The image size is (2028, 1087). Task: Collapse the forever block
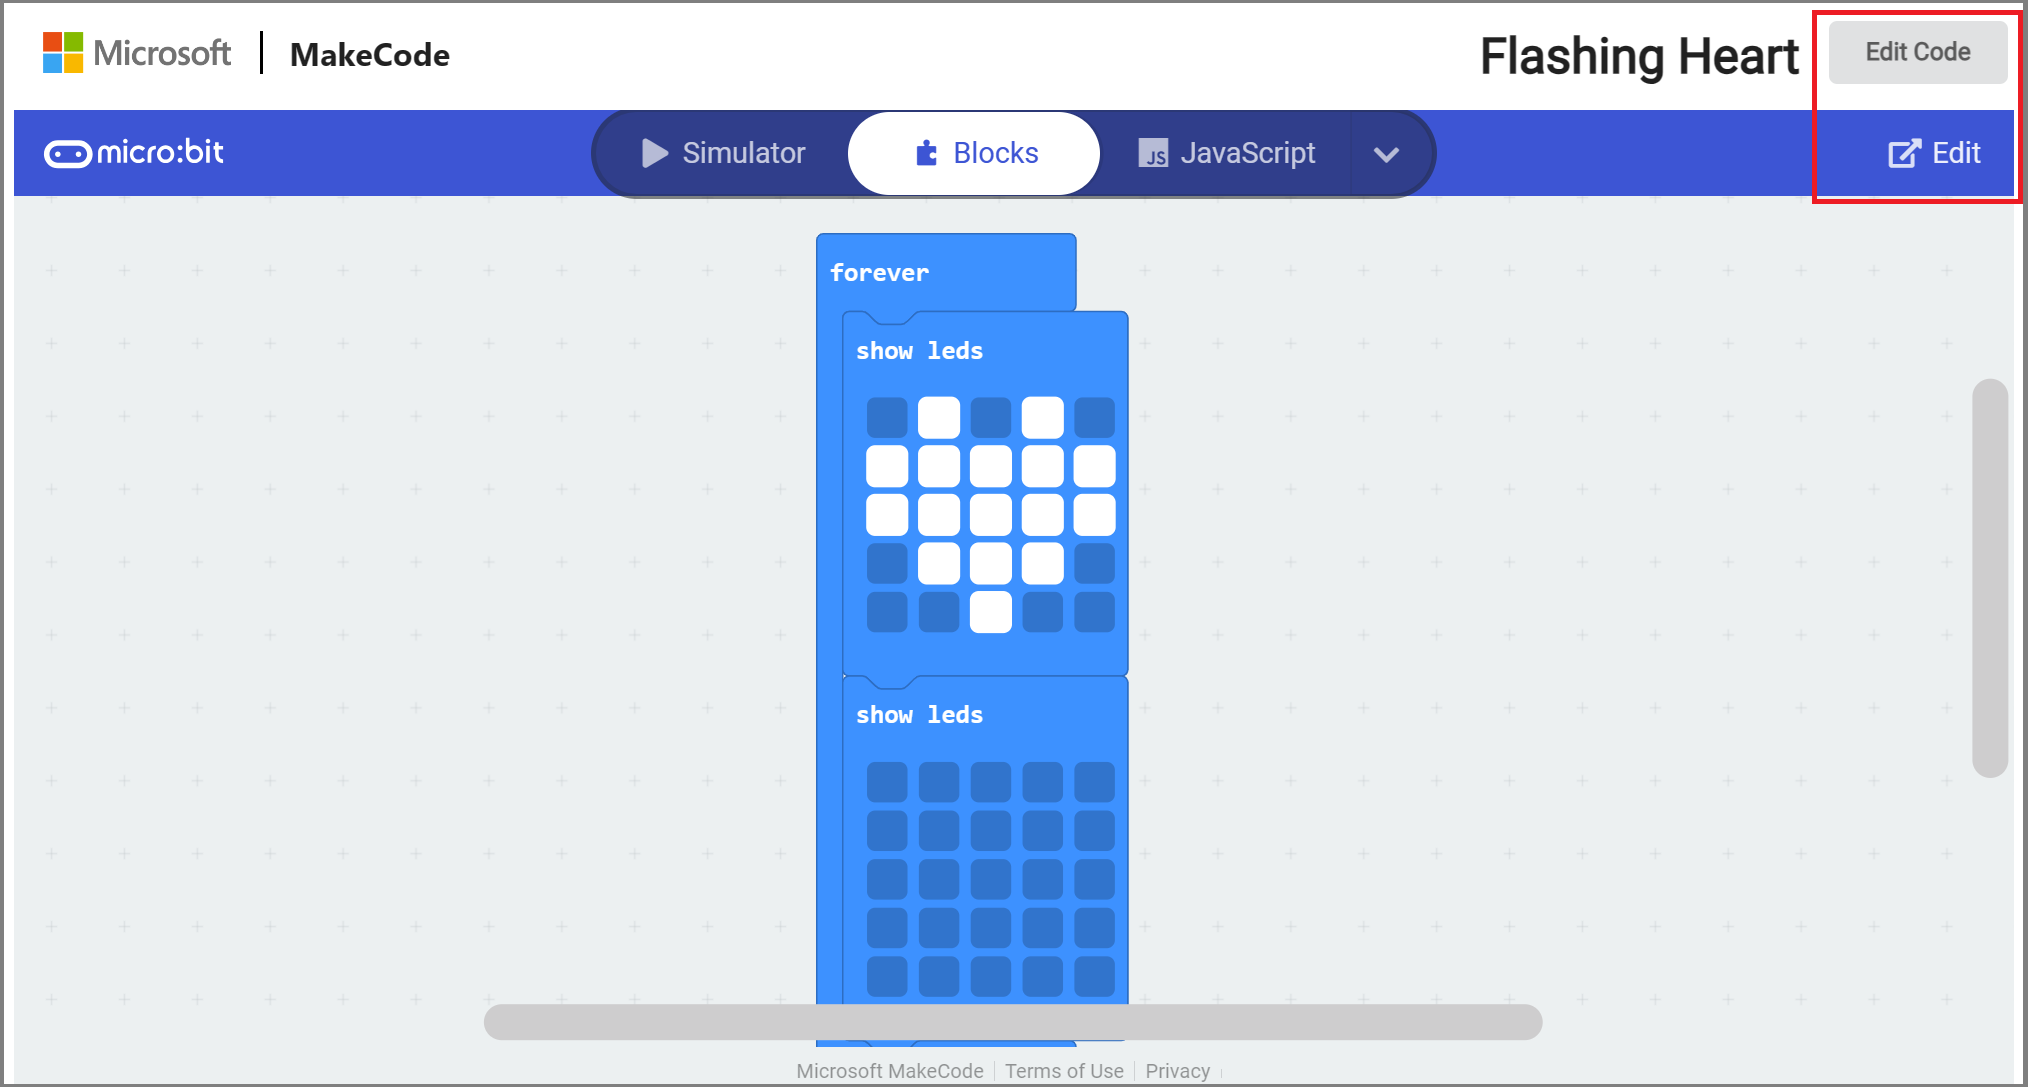pos(878,271)
